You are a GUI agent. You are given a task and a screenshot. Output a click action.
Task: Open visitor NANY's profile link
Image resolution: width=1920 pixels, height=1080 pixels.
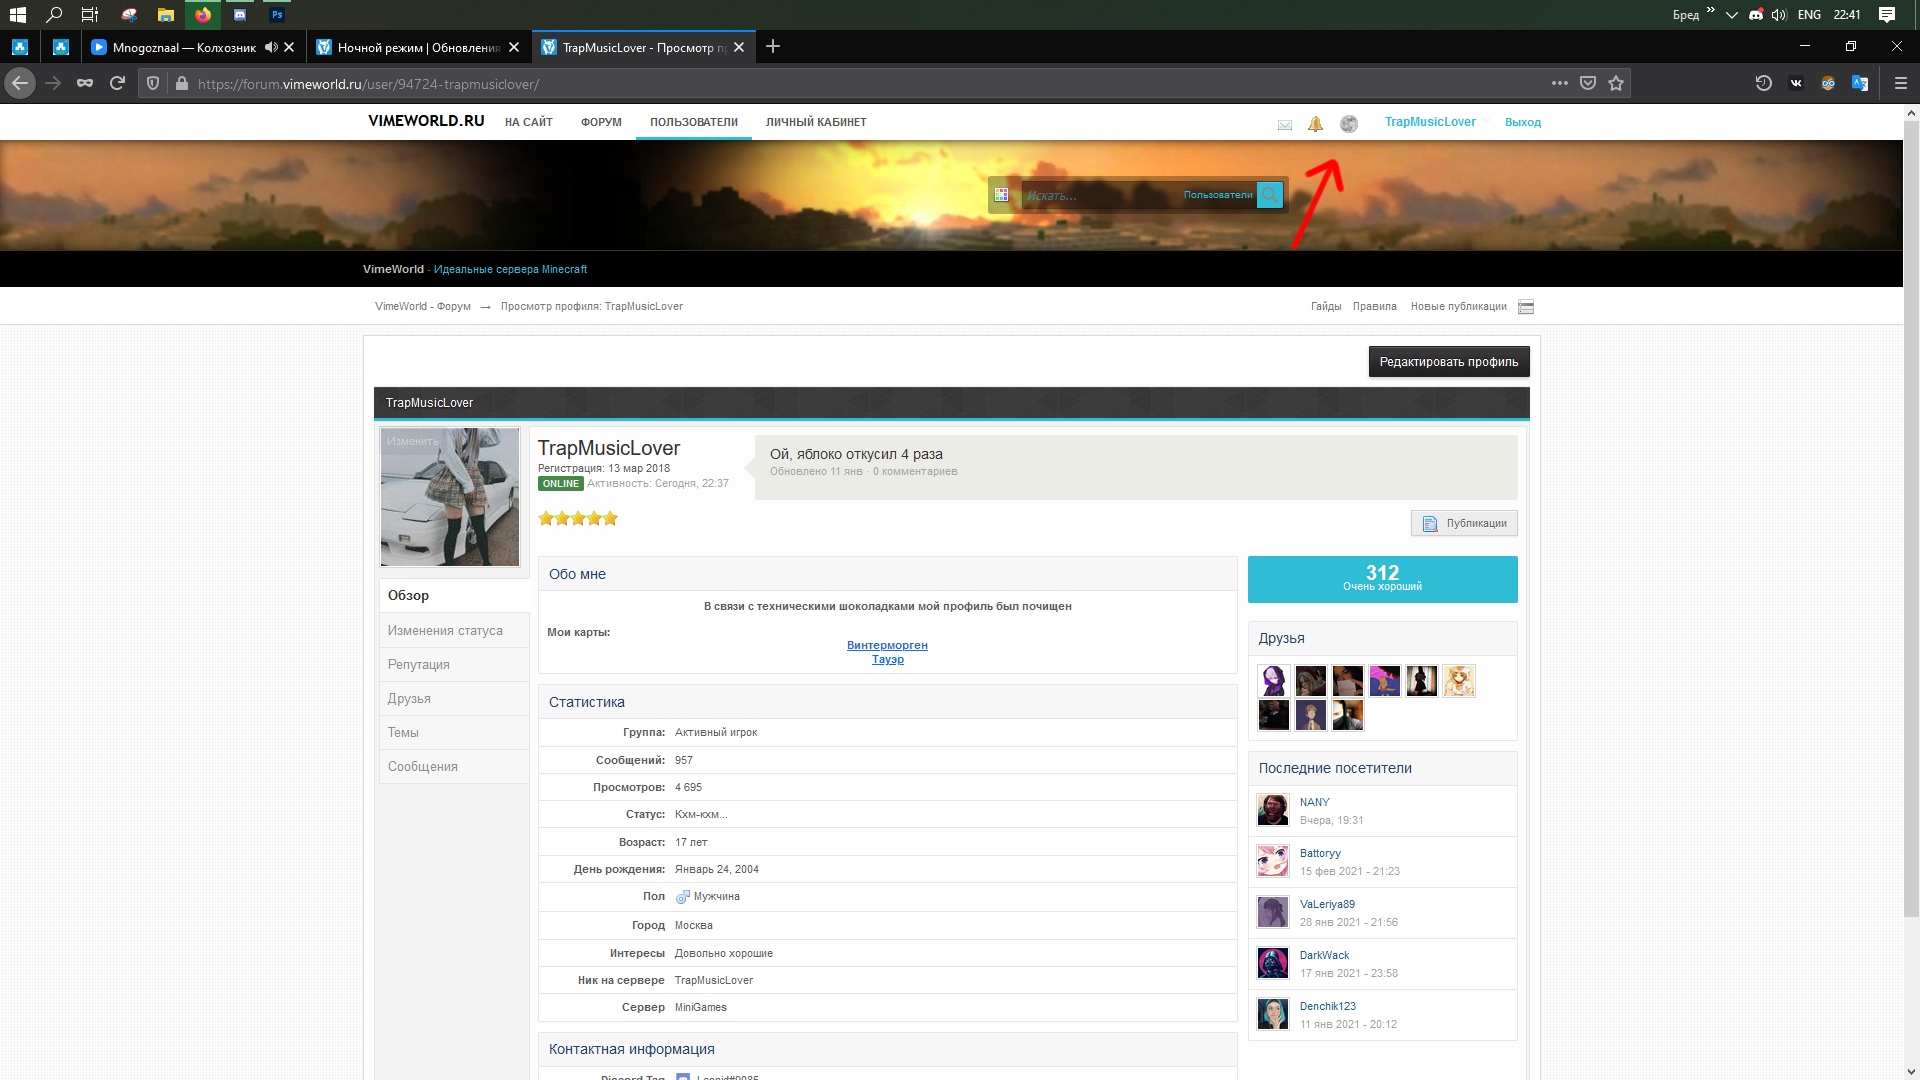(1314, 802)
